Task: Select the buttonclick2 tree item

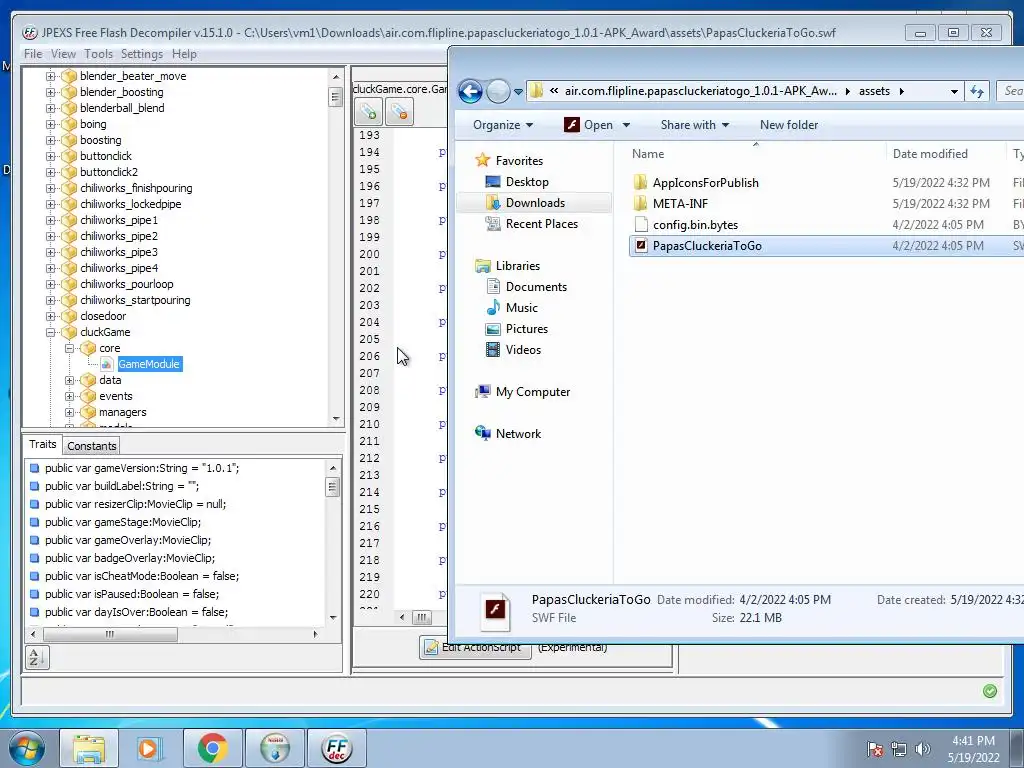Action: coord(109,172)
